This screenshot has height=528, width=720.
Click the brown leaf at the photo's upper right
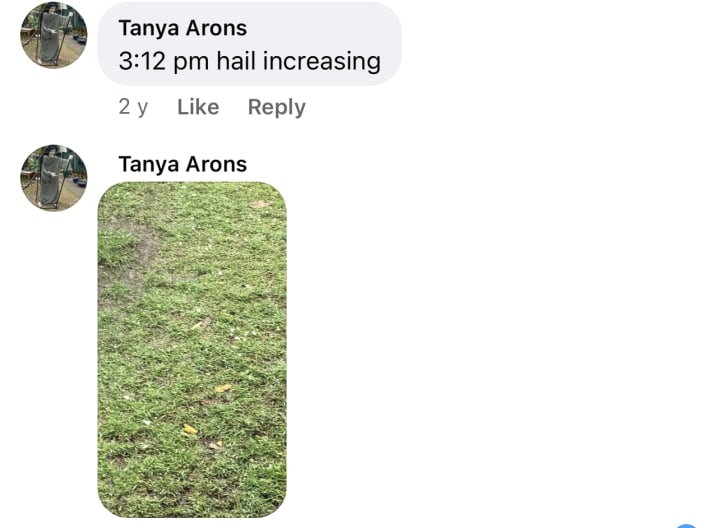tap(260, 204)
